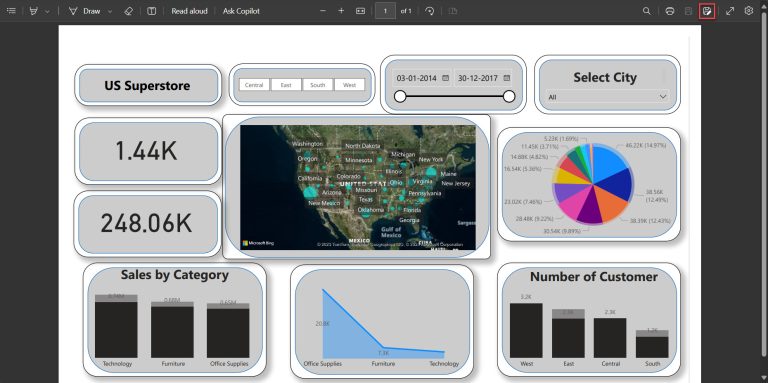Click the California label on the map
Screen dimensions: 768x383
click(310, 178)
